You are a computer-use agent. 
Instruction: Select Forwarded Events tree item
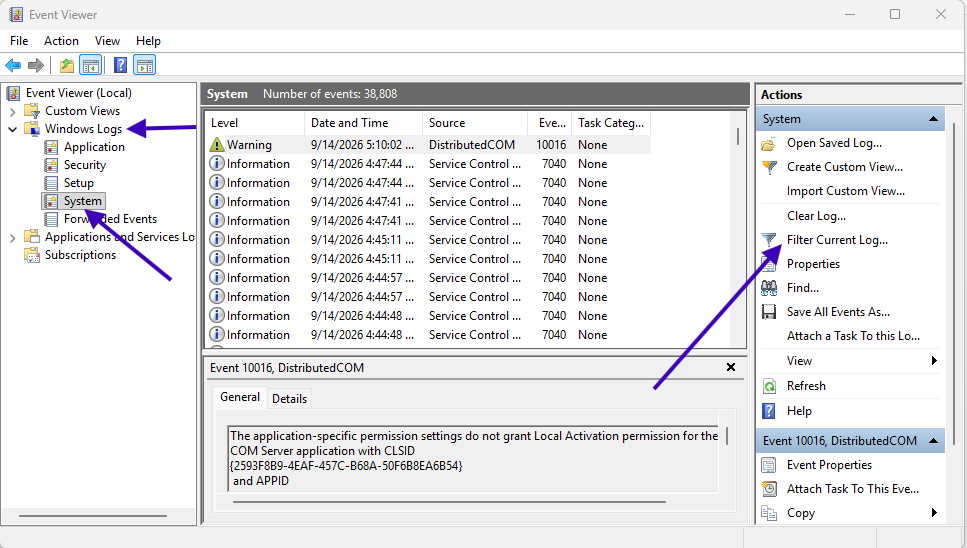click(x=110, y=219)
